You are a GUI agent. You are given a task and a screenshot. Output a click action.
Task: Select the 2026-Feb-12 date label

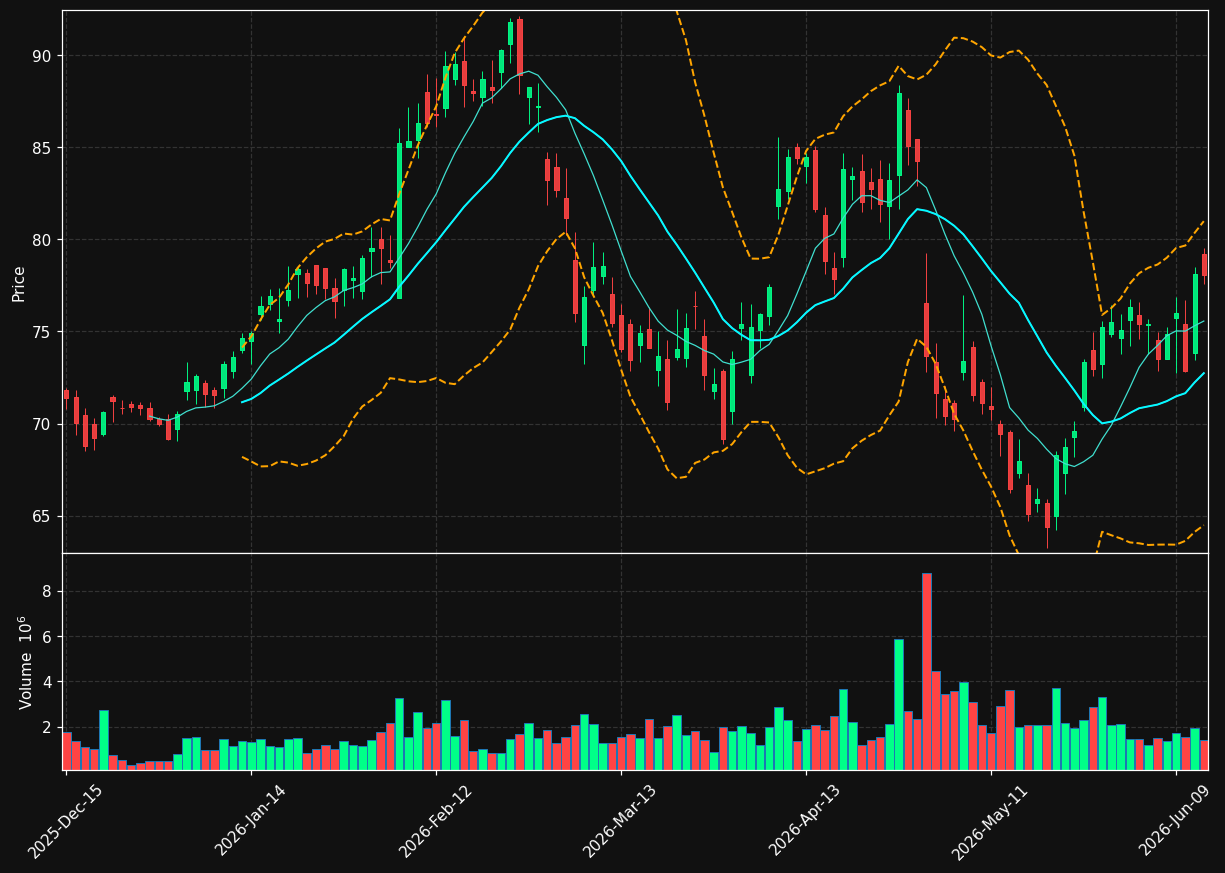435,821
